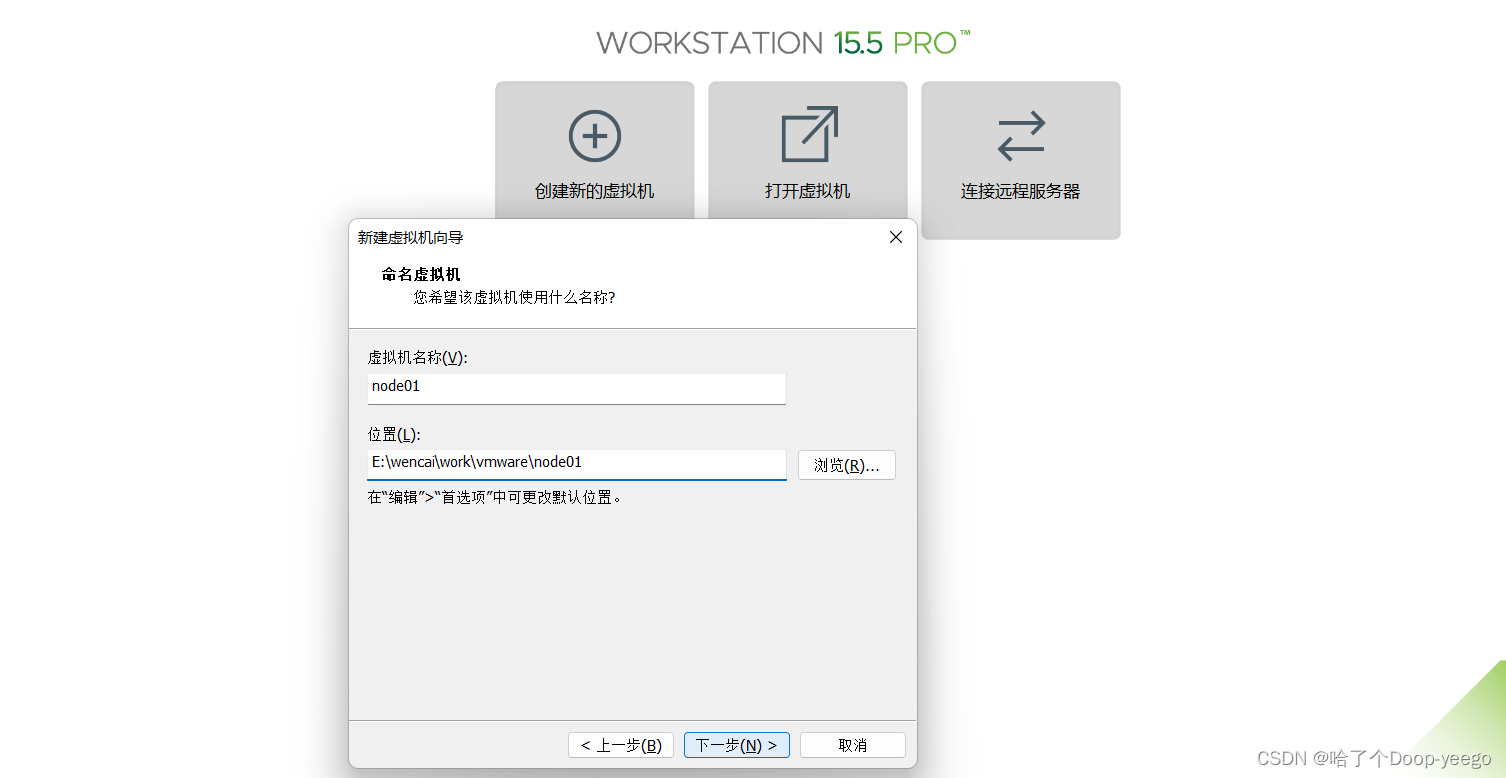Close the 新建虚拟机向导 dialog
1506x778 pixels.
tap(896, 237)
